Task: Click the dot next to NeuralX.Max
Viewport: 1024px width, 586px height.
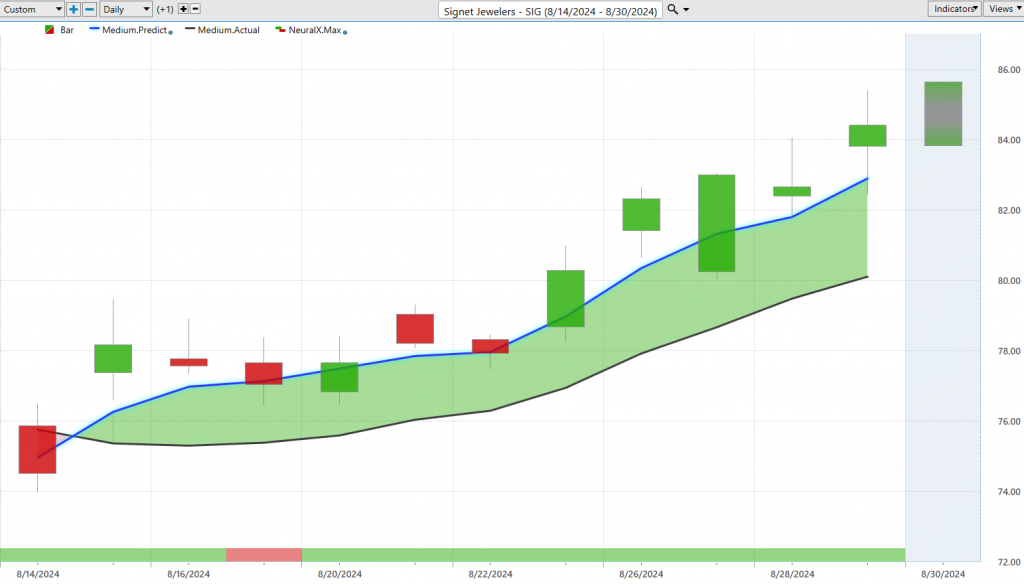Action: pos(345,32)
